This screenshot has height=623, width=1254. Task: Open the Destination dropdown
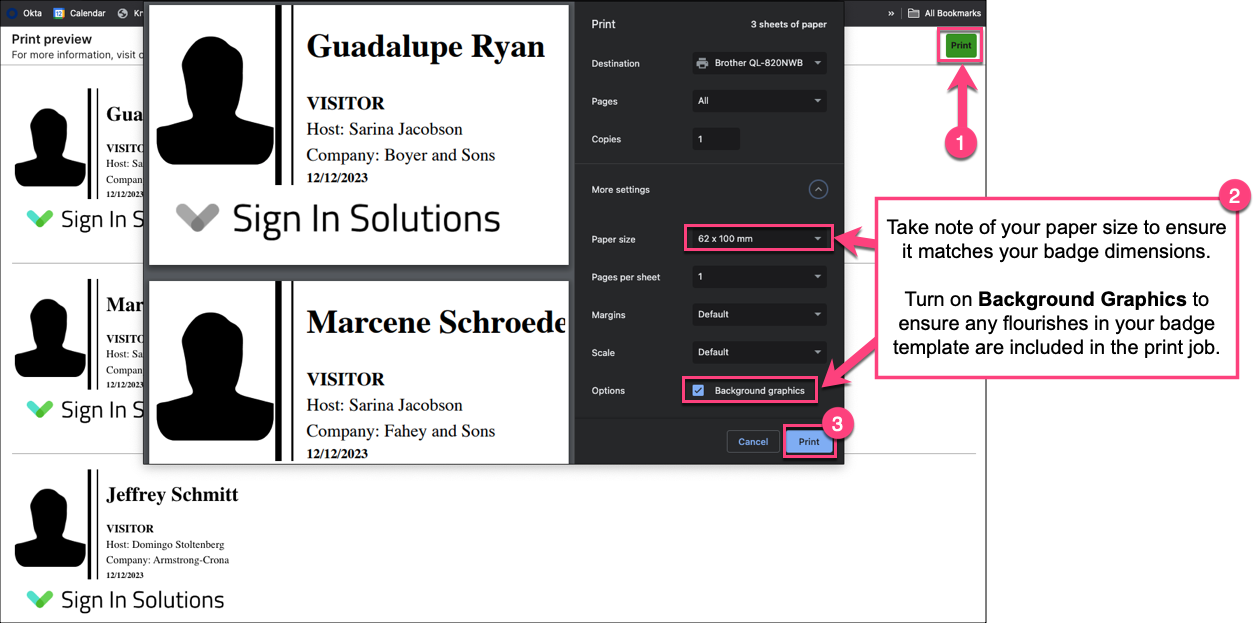[758, 63]
